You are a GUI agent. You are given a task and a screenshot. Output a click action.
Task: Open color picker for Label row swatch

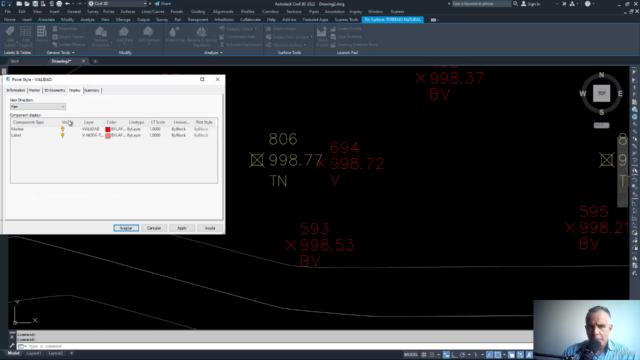tap(108, 136)
